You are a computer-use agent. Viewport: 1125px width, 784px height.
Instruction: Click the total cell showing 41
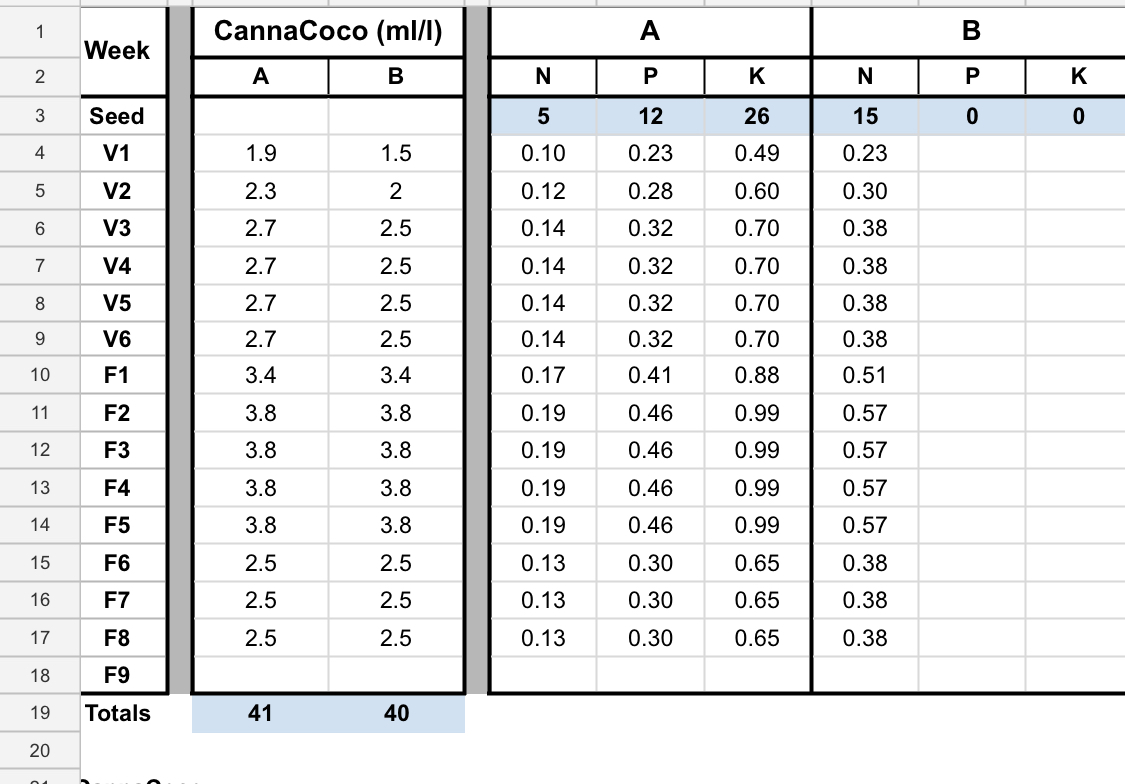pos(260,713)
